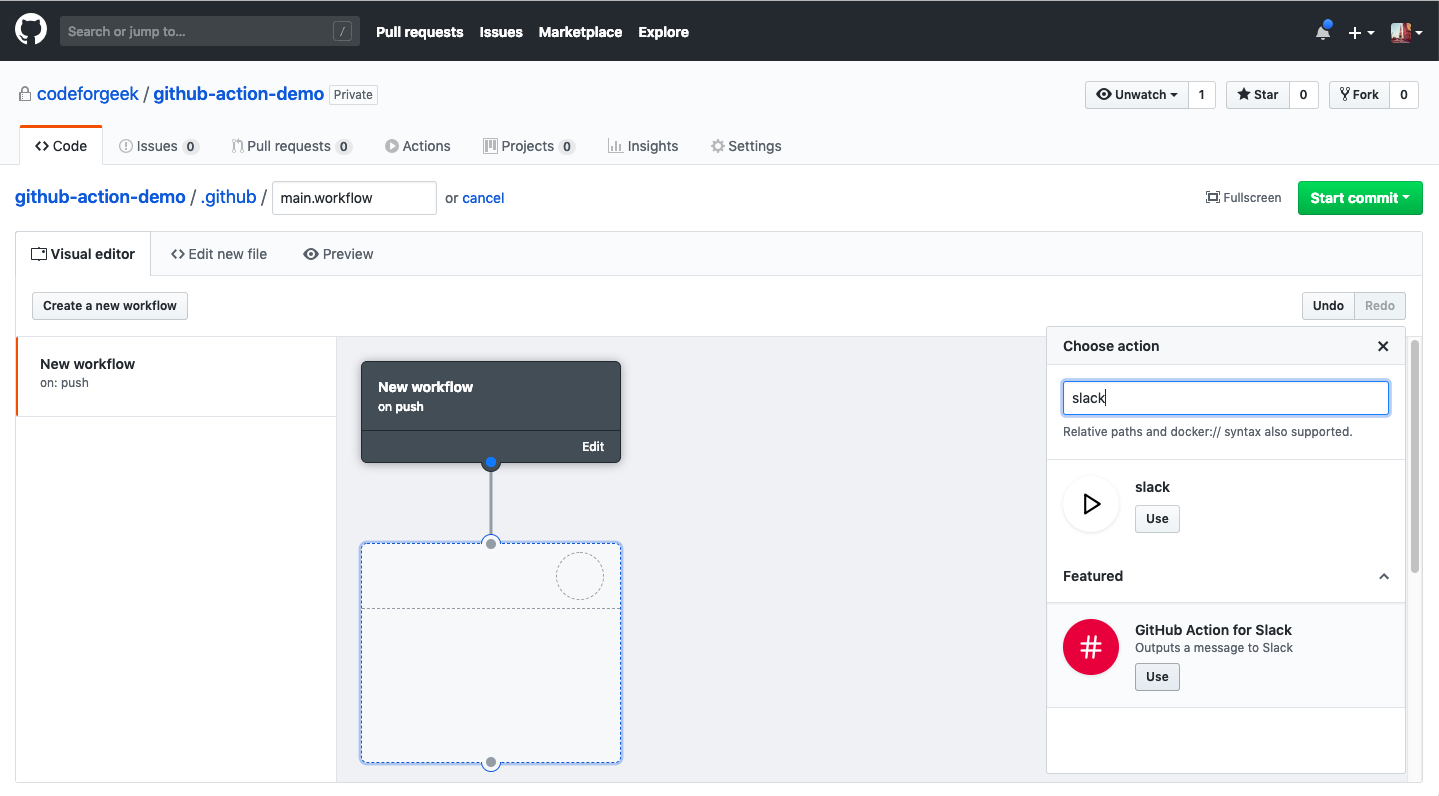Open GitHub home via Octocat logo
Viewport: 1439px width, 796px height.
(31, 30)
